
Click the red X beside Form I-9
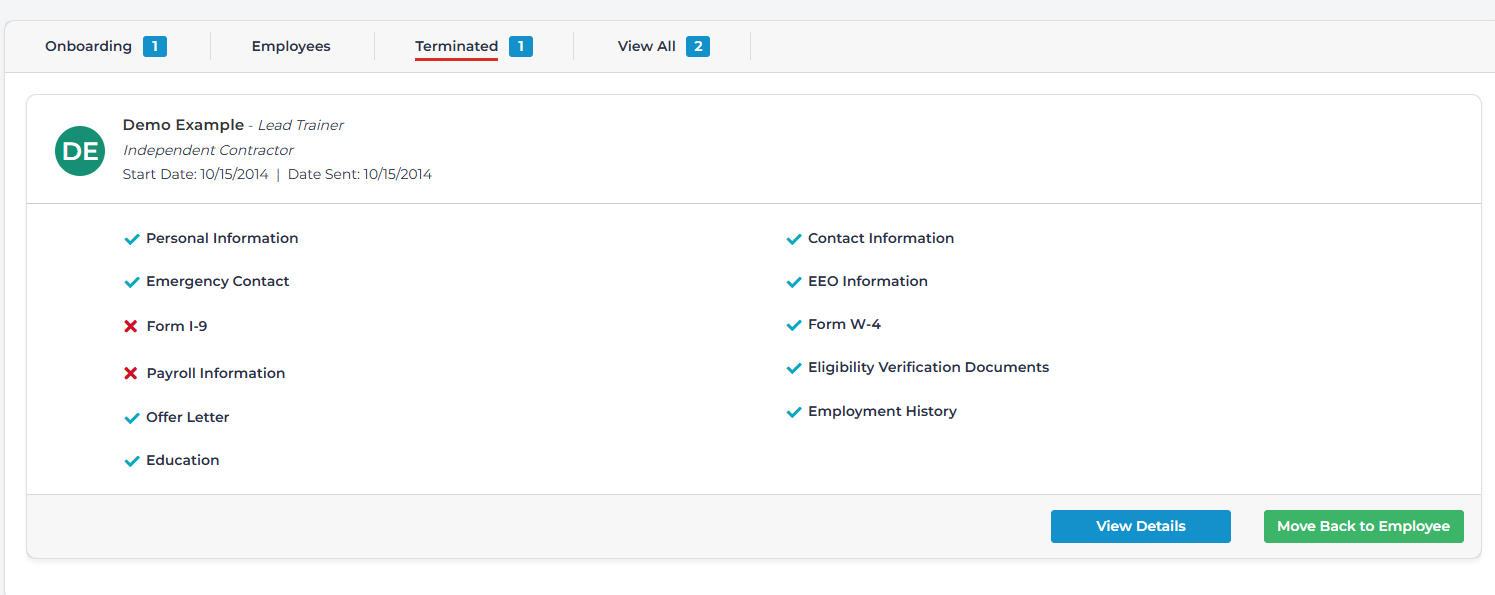[x=131, y=326]
